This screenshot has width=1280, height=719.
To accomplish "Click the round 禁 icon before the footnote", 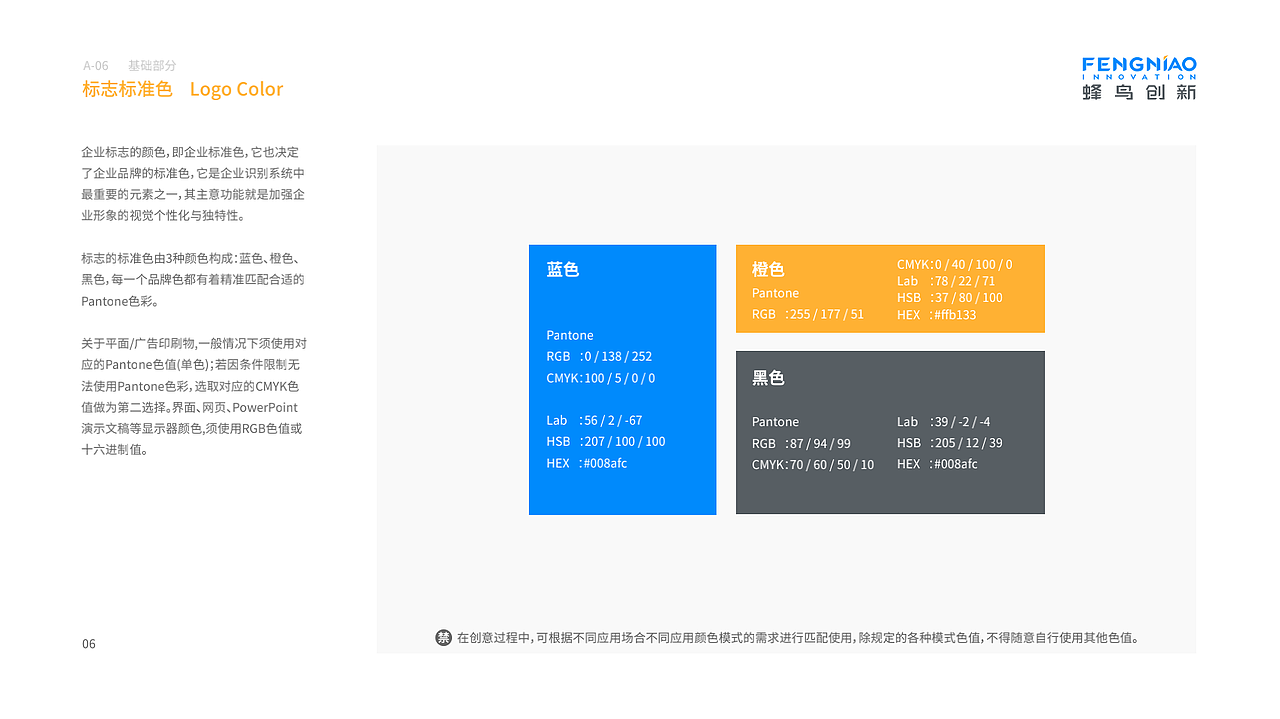I will tap(443, 637).
